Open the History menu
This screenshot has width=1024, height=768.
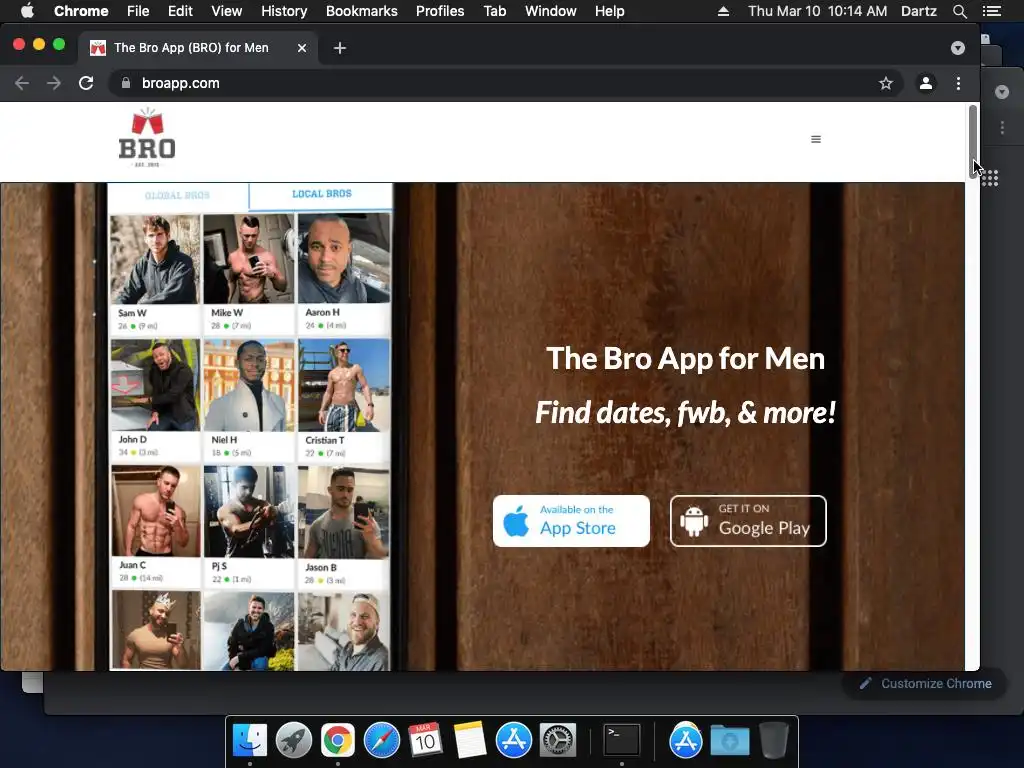284,11
